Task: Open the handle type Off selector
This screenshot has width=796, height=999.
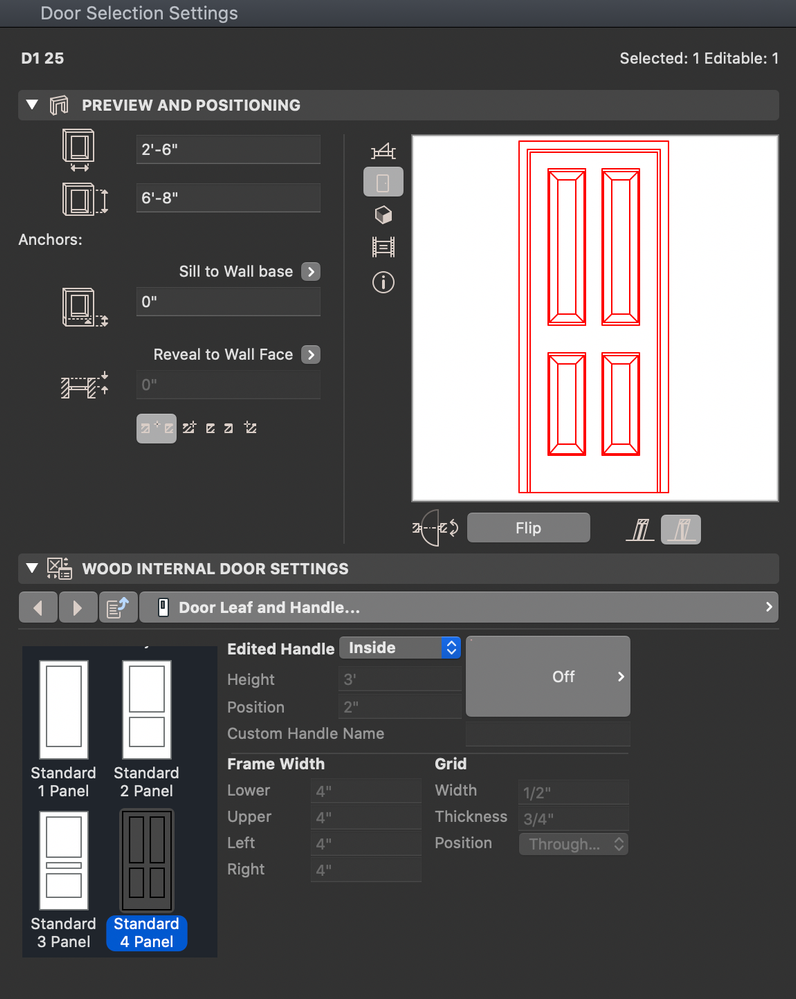Action: [x=548, y=677]
